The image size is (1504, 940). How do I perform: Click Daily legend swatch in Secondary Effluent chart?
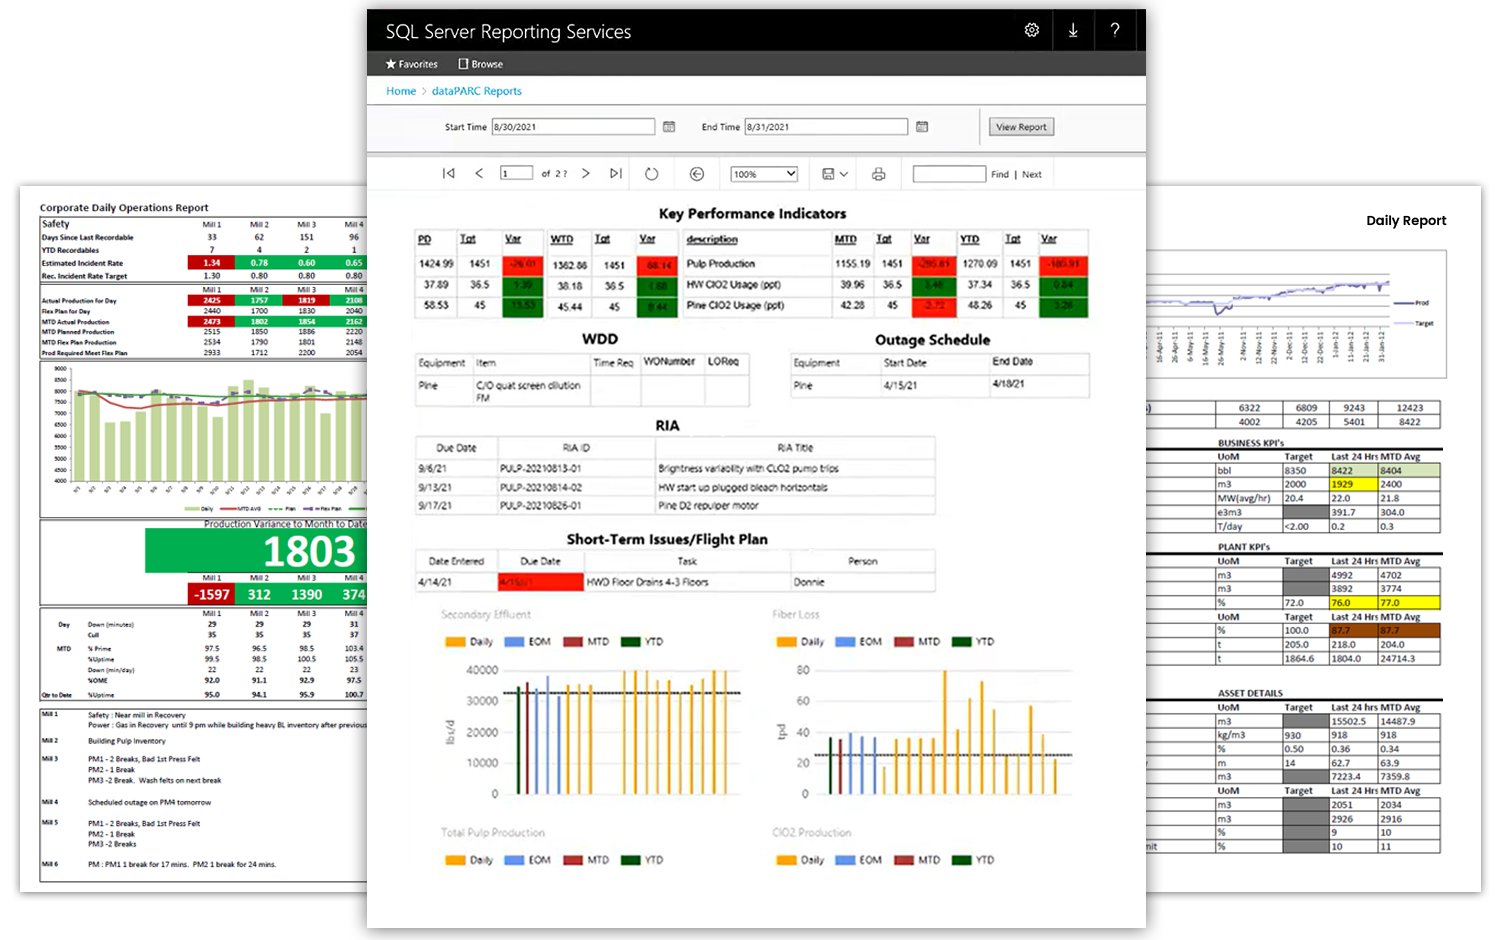click(x=455, y=642)
